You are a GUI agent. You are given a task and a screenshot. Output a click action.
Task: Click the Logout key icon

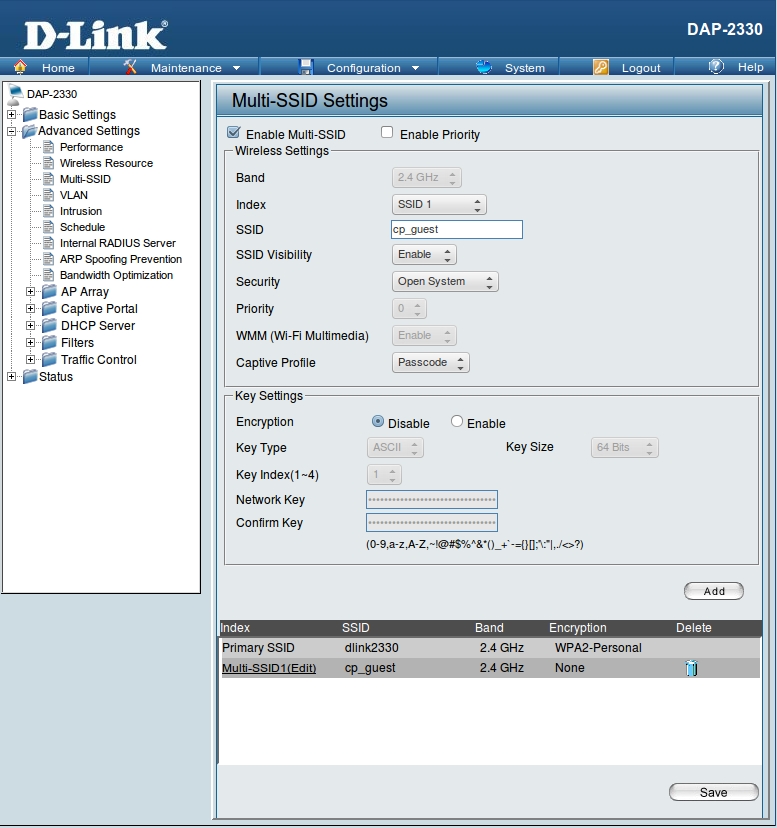tap(600, 67)
